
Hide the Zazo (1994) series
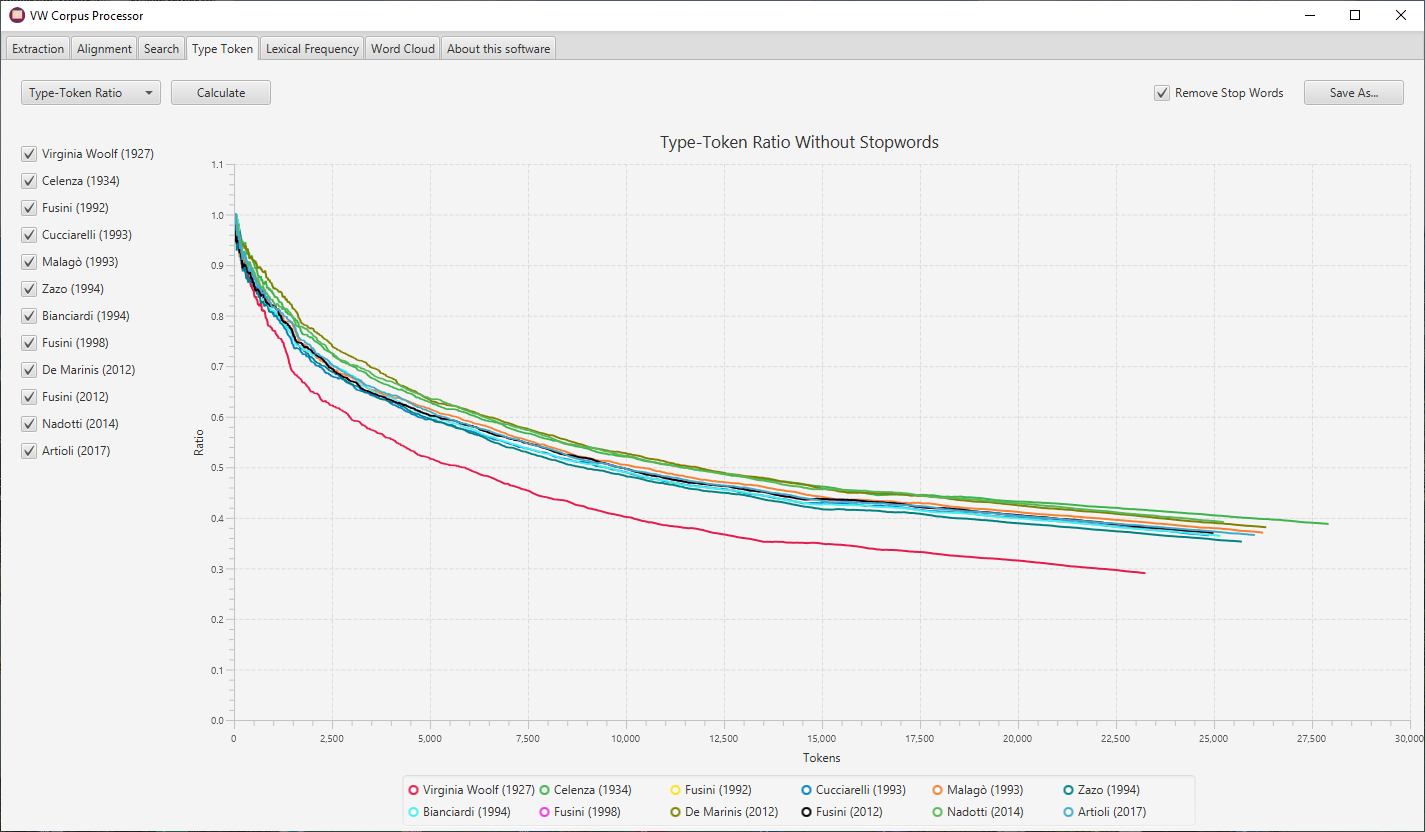coord(29,289)
